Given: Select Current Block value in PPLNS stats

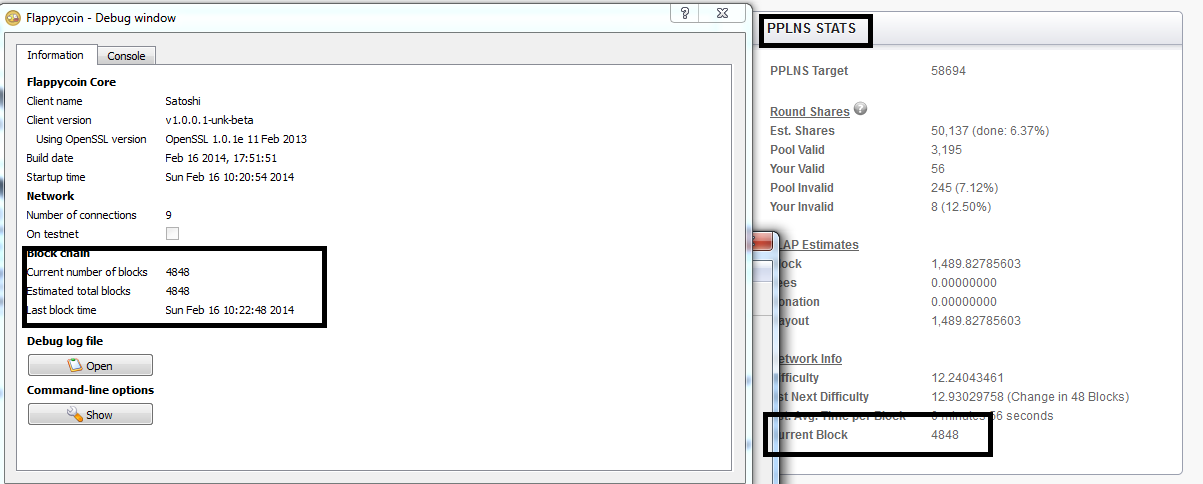Looking at the screenshot, I should 944,435.
